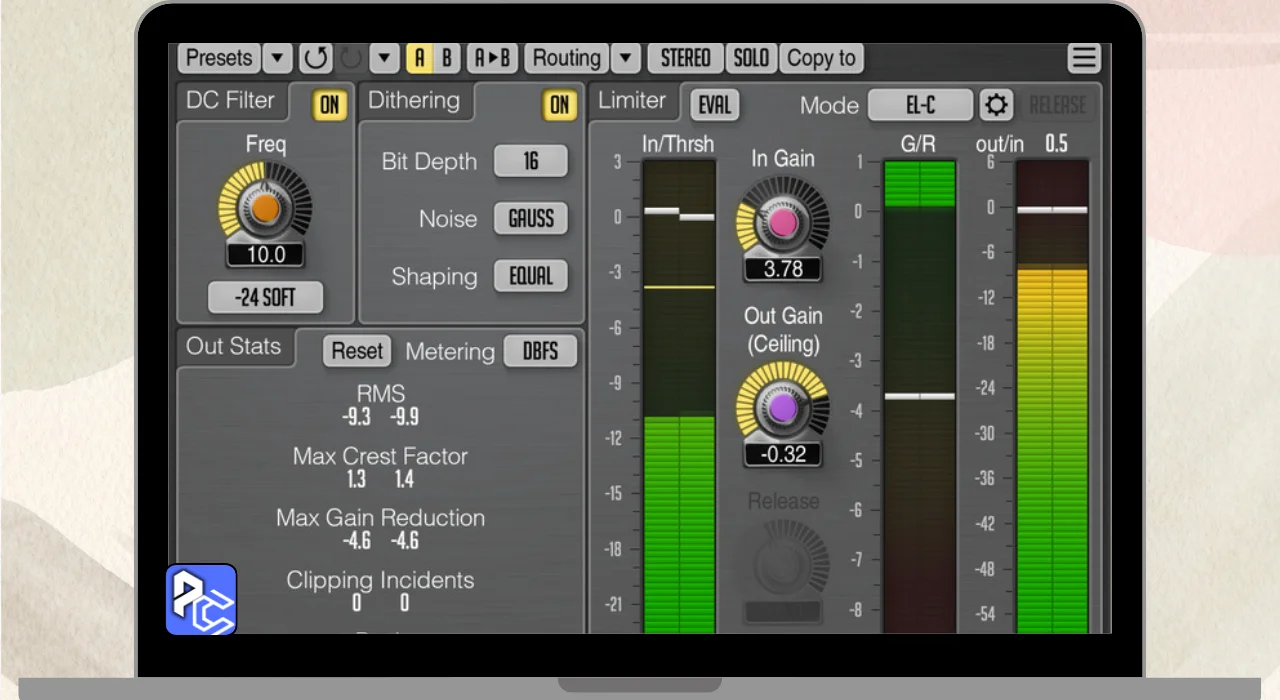Click the DC Filter Freq value field 10.0
This screenshot has height=700, width=1280.
(x=265, y=255)
